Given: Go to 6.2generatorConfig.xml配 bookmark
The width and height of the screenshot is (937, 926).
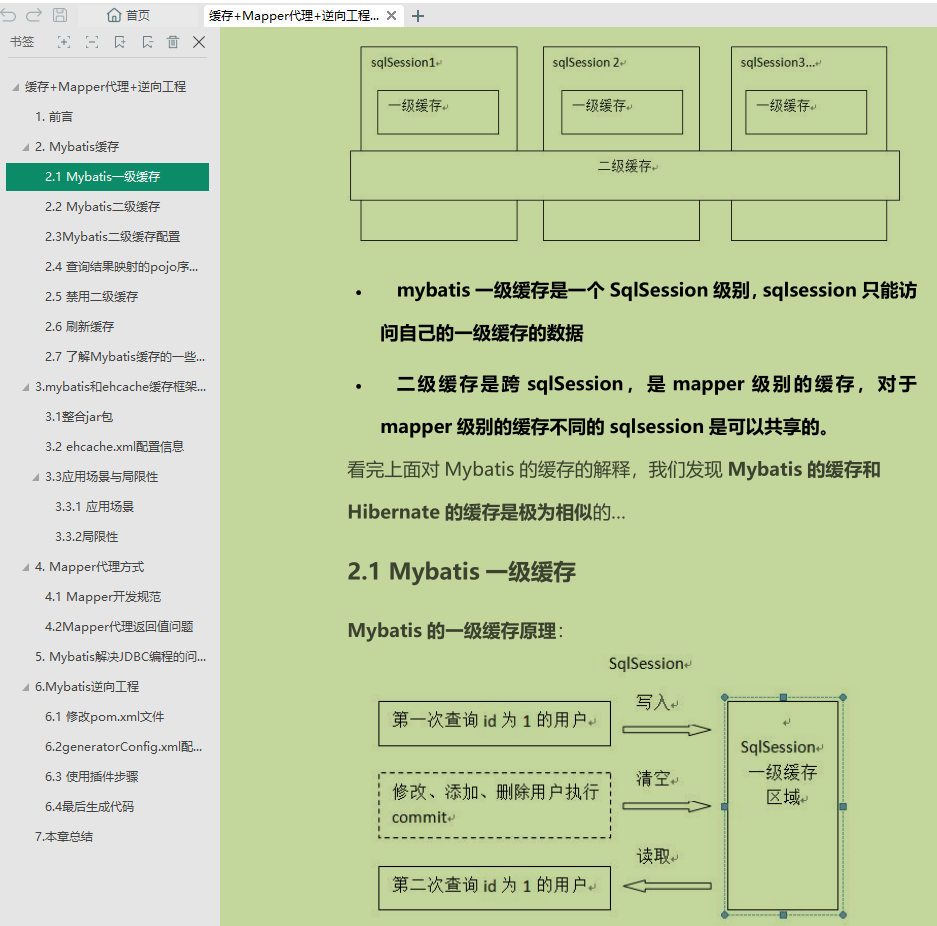Looking at the screenshot, I should pyautogui.click(x=123, y=747).
